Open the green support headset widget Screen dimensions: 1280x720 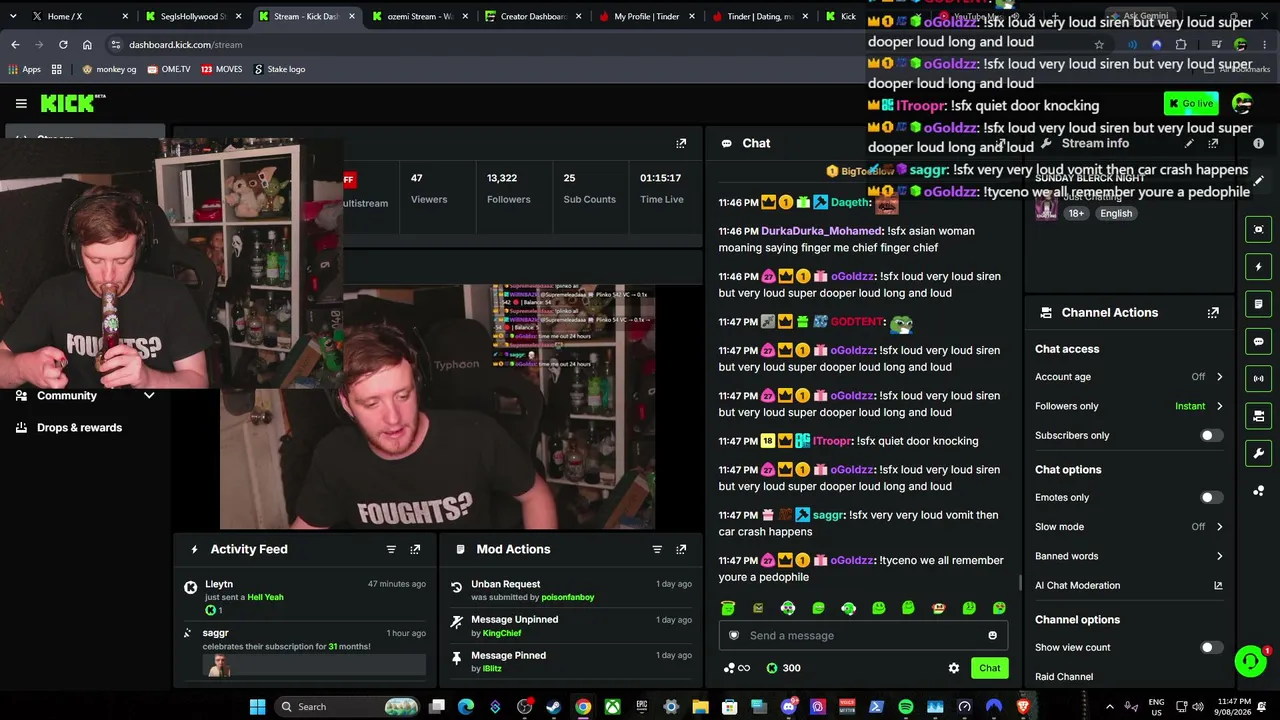(x=1250, y=661)
